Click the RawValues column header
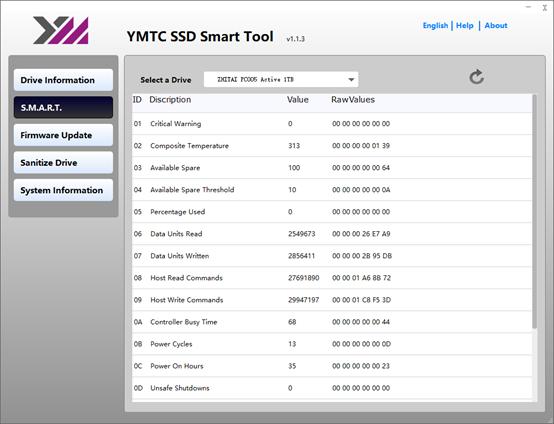 pyautogui.click(x=353, y=100)
